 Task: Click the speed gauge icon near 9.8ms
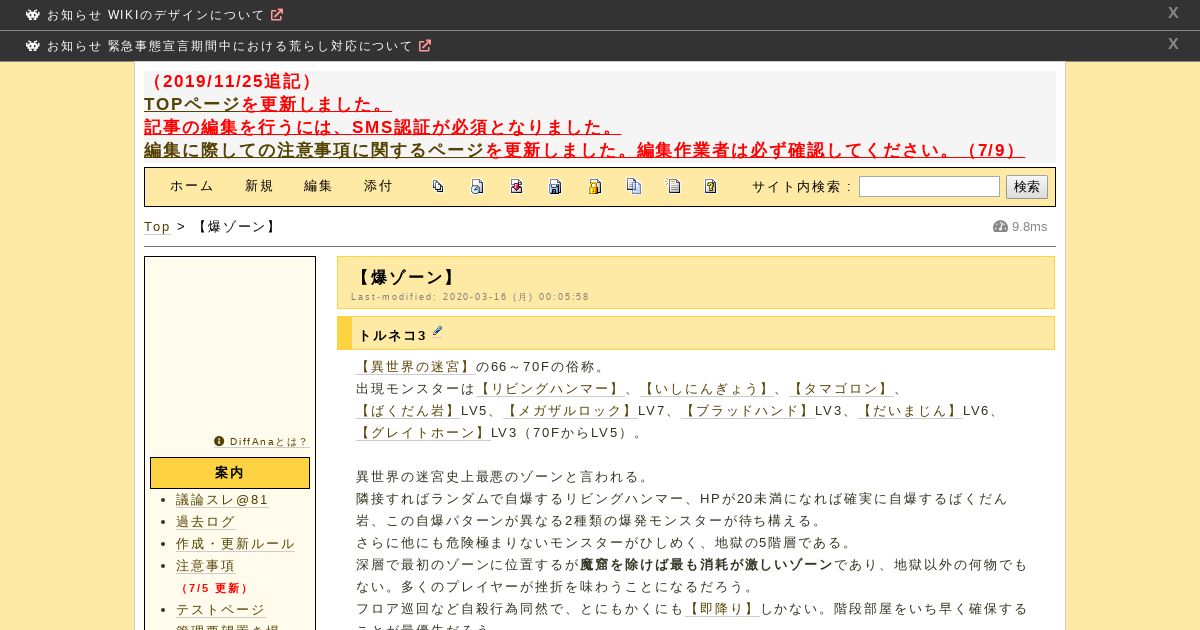pos(1000,226)
